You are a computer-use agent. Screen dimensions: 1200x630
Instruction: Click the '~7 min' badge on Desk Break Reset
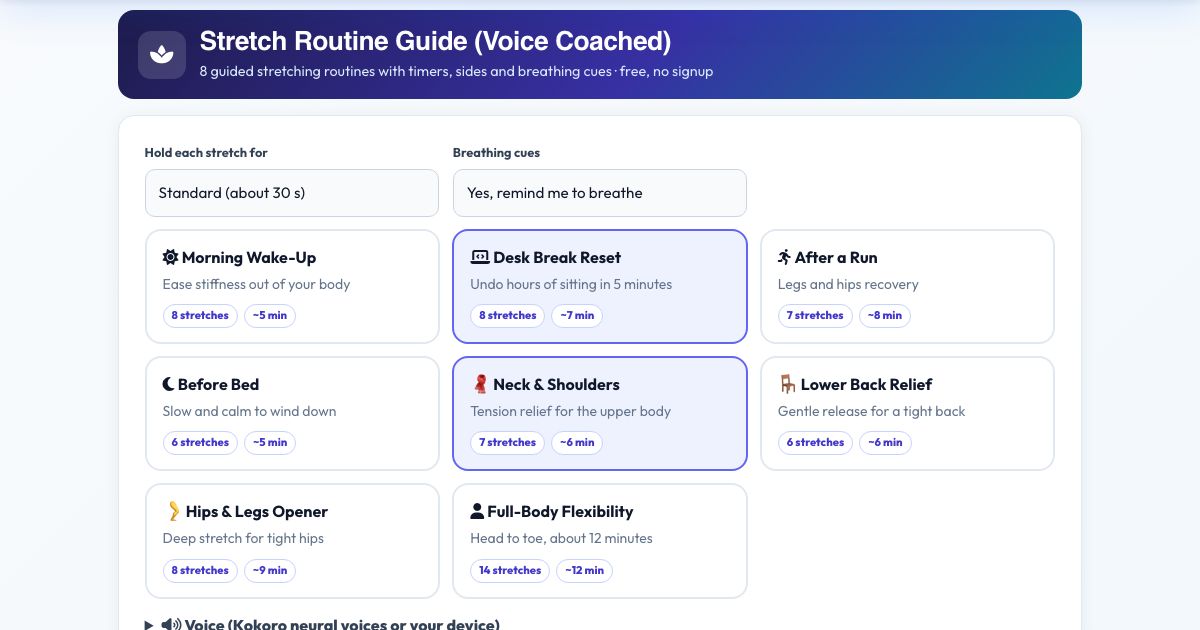click(x=577, y=315)
